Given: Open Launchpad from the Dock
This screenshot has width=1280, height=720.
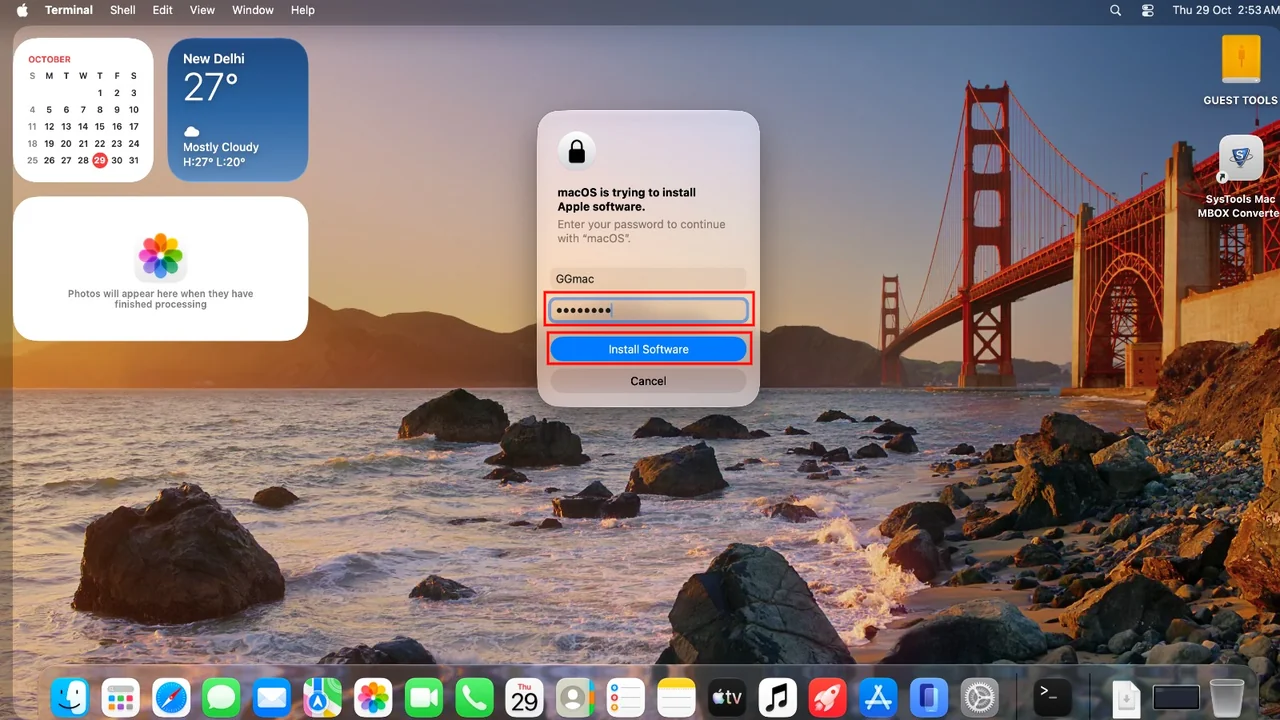Looking at the screenshot, I should tap(121, 697).
